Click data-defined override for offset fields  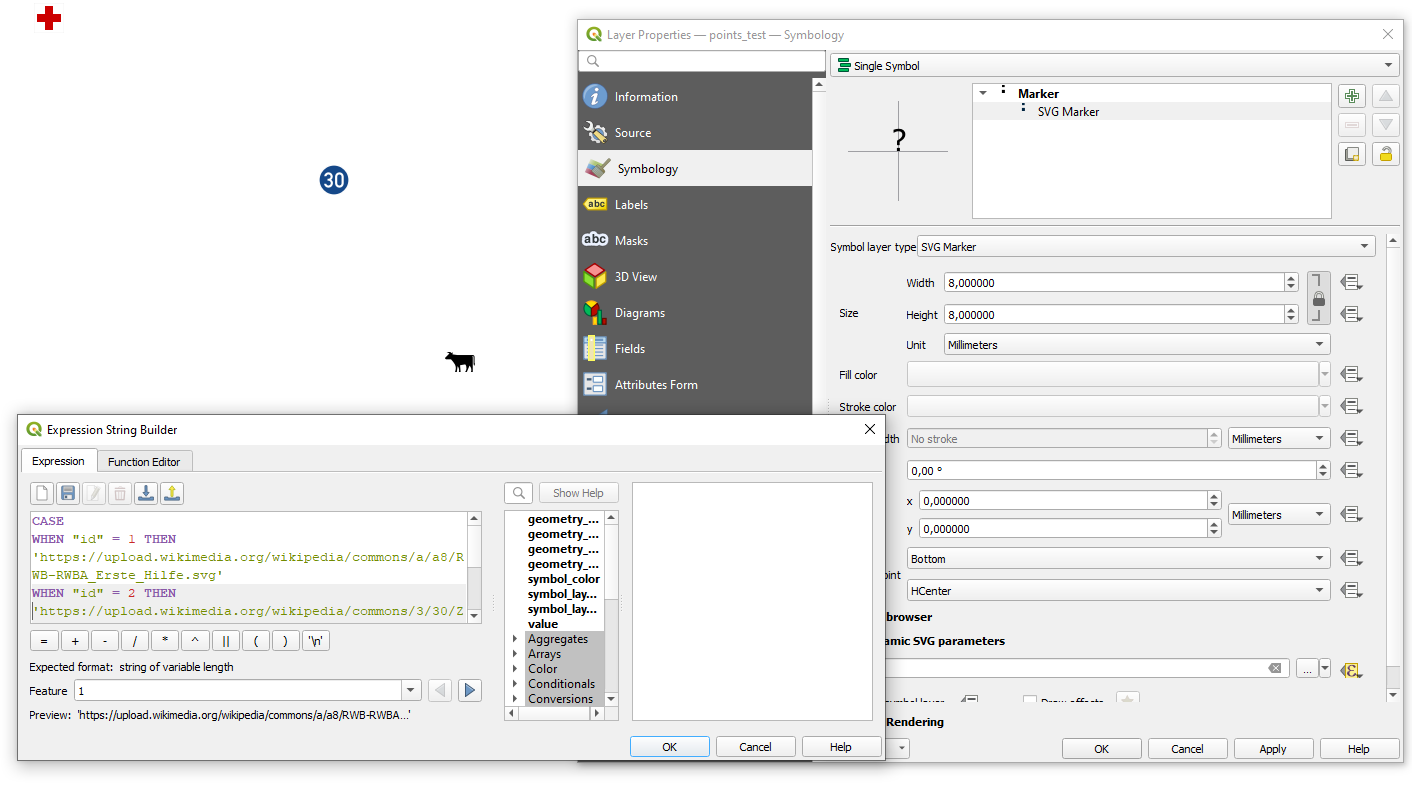click(1352, 515)
